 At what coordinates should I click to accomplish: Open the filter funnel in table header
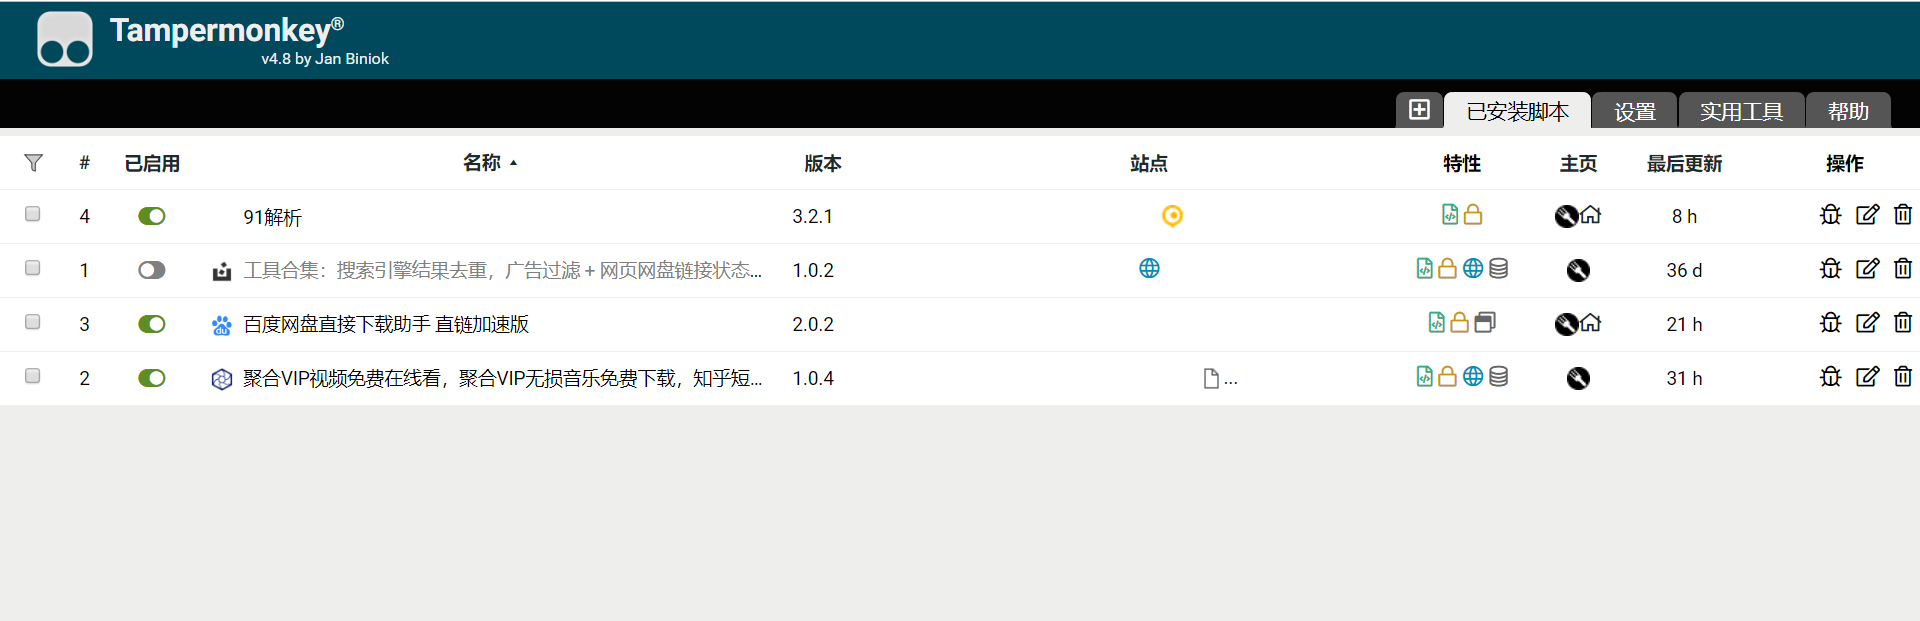pyautogui.click(x=33, y=163)
